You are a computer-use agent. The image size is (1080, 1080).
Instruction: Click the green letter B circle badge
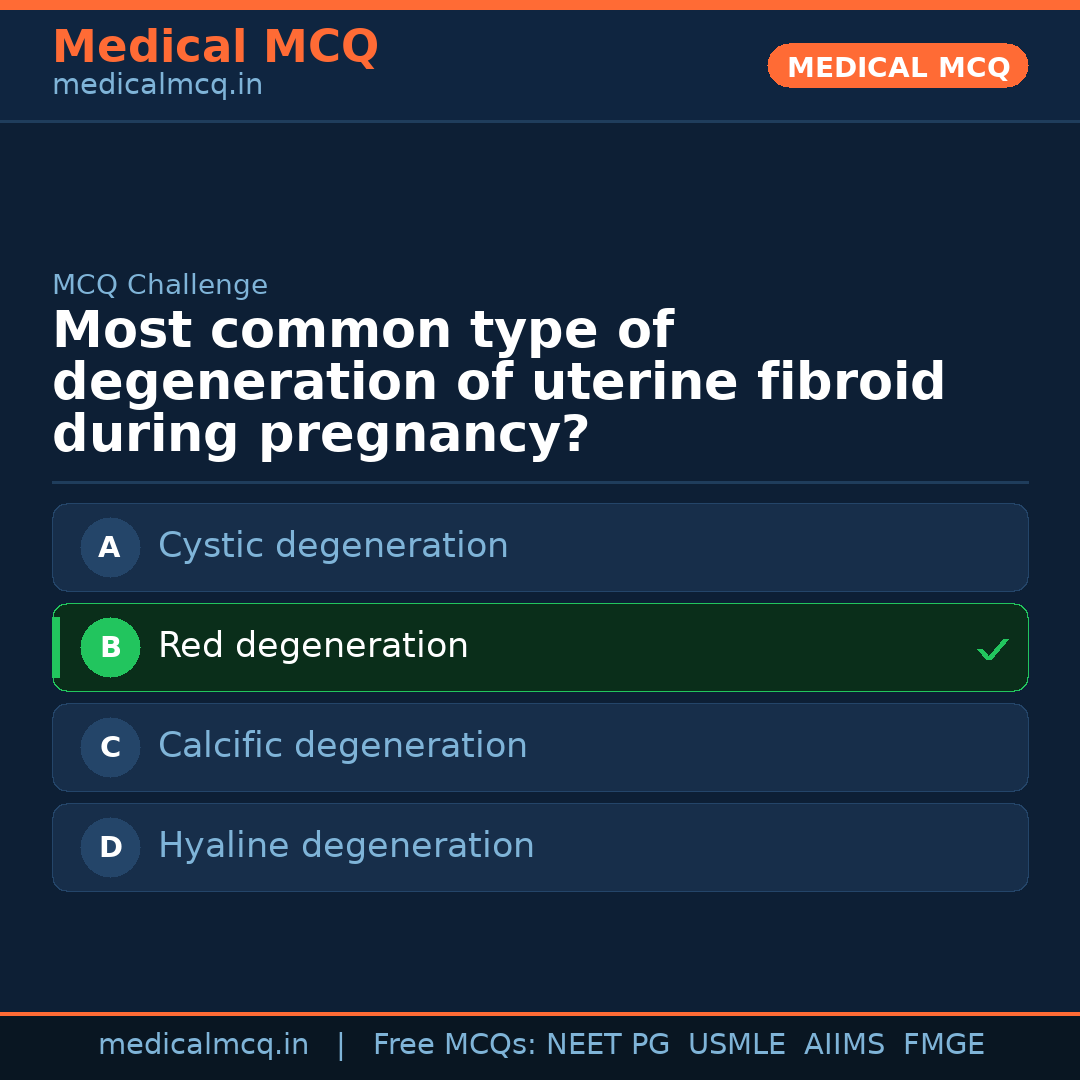[110, 647]
